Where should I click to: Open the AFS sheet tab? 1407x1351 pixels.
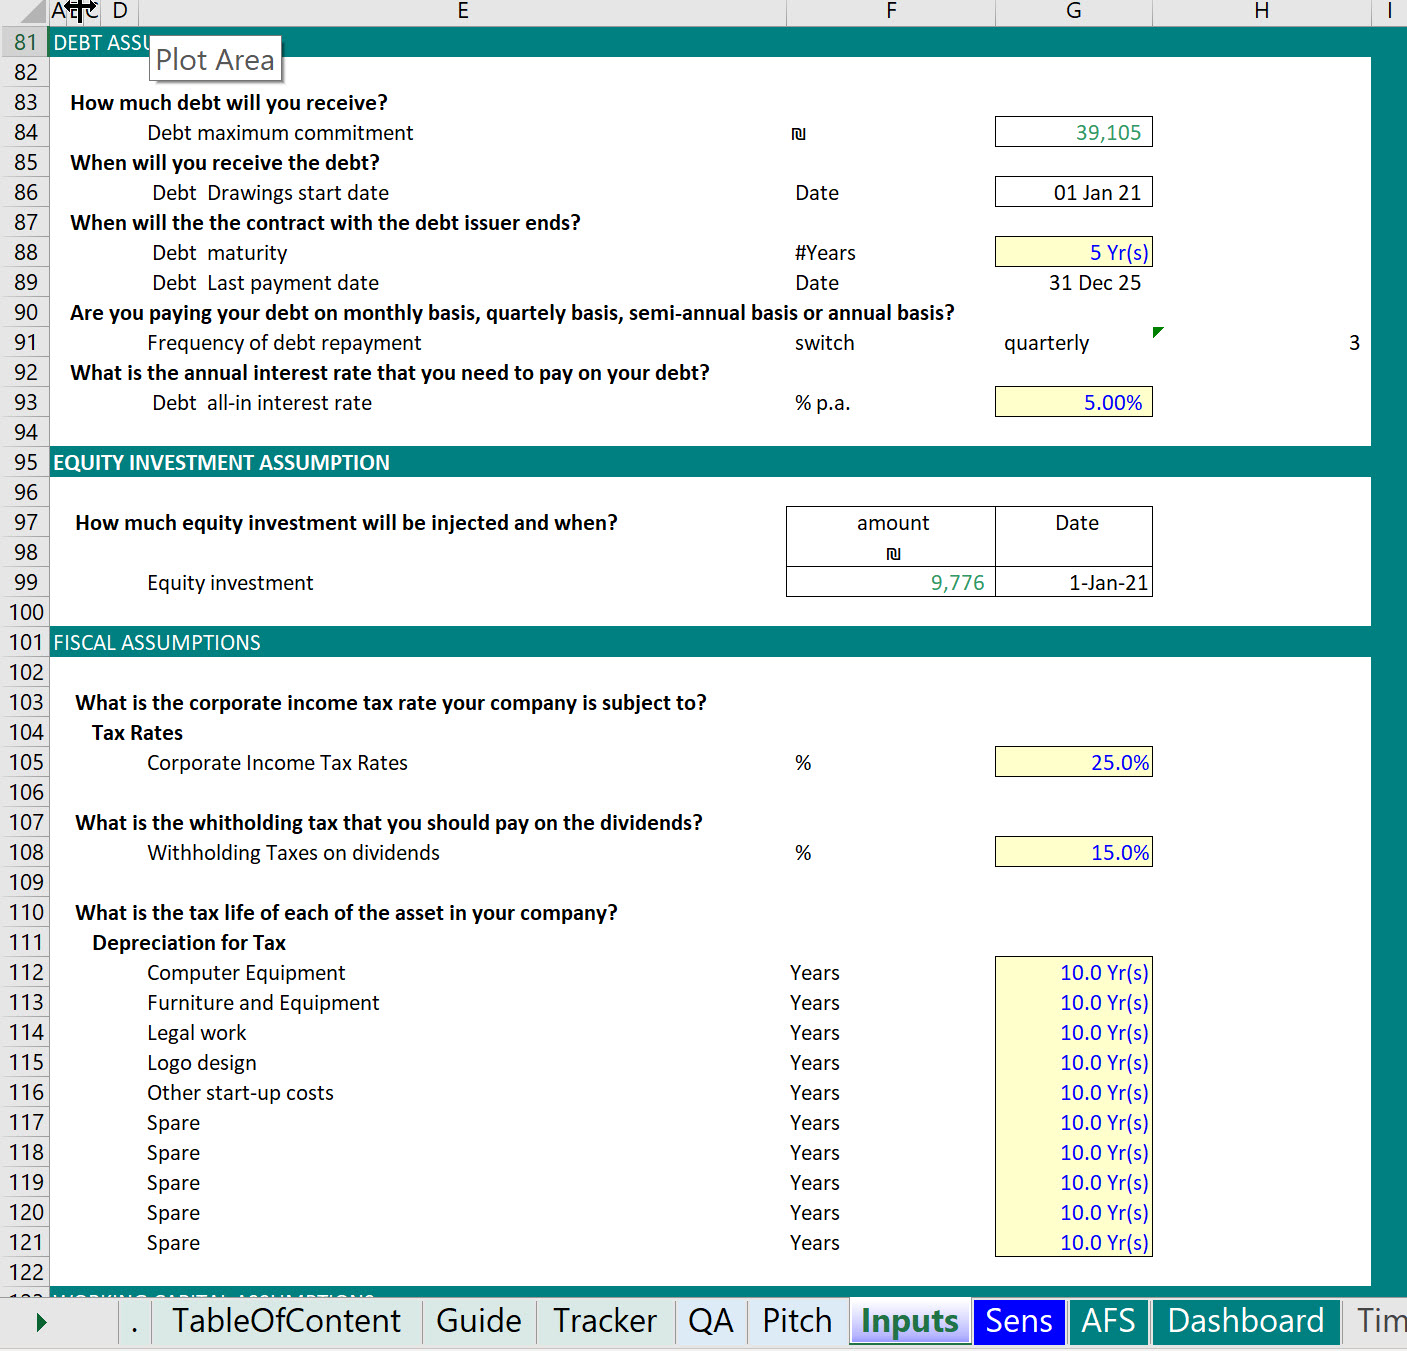tap(1108, 1321)
